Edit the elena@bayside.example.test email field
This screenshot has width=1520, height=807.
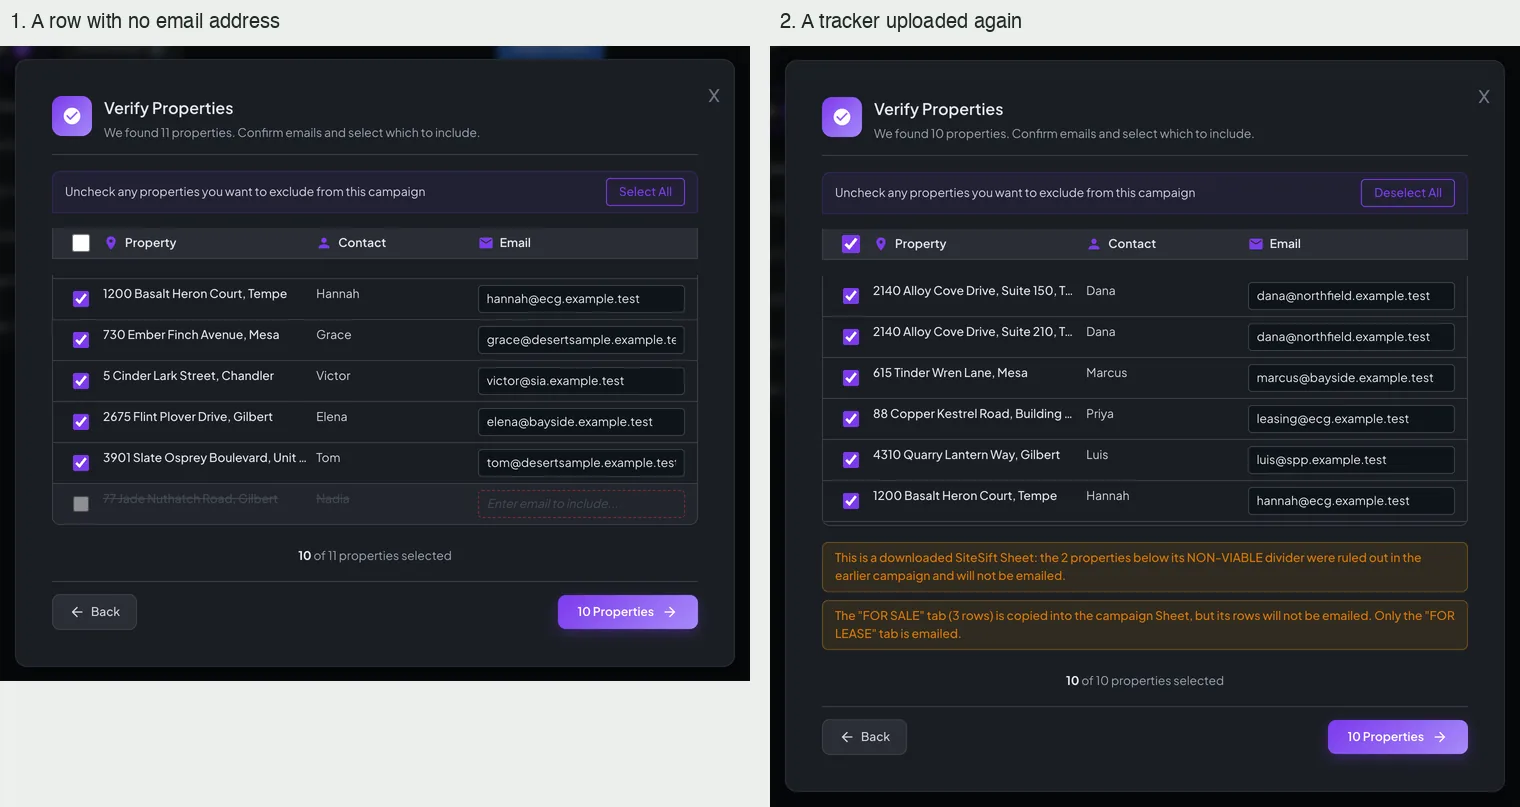coord(581,422)
